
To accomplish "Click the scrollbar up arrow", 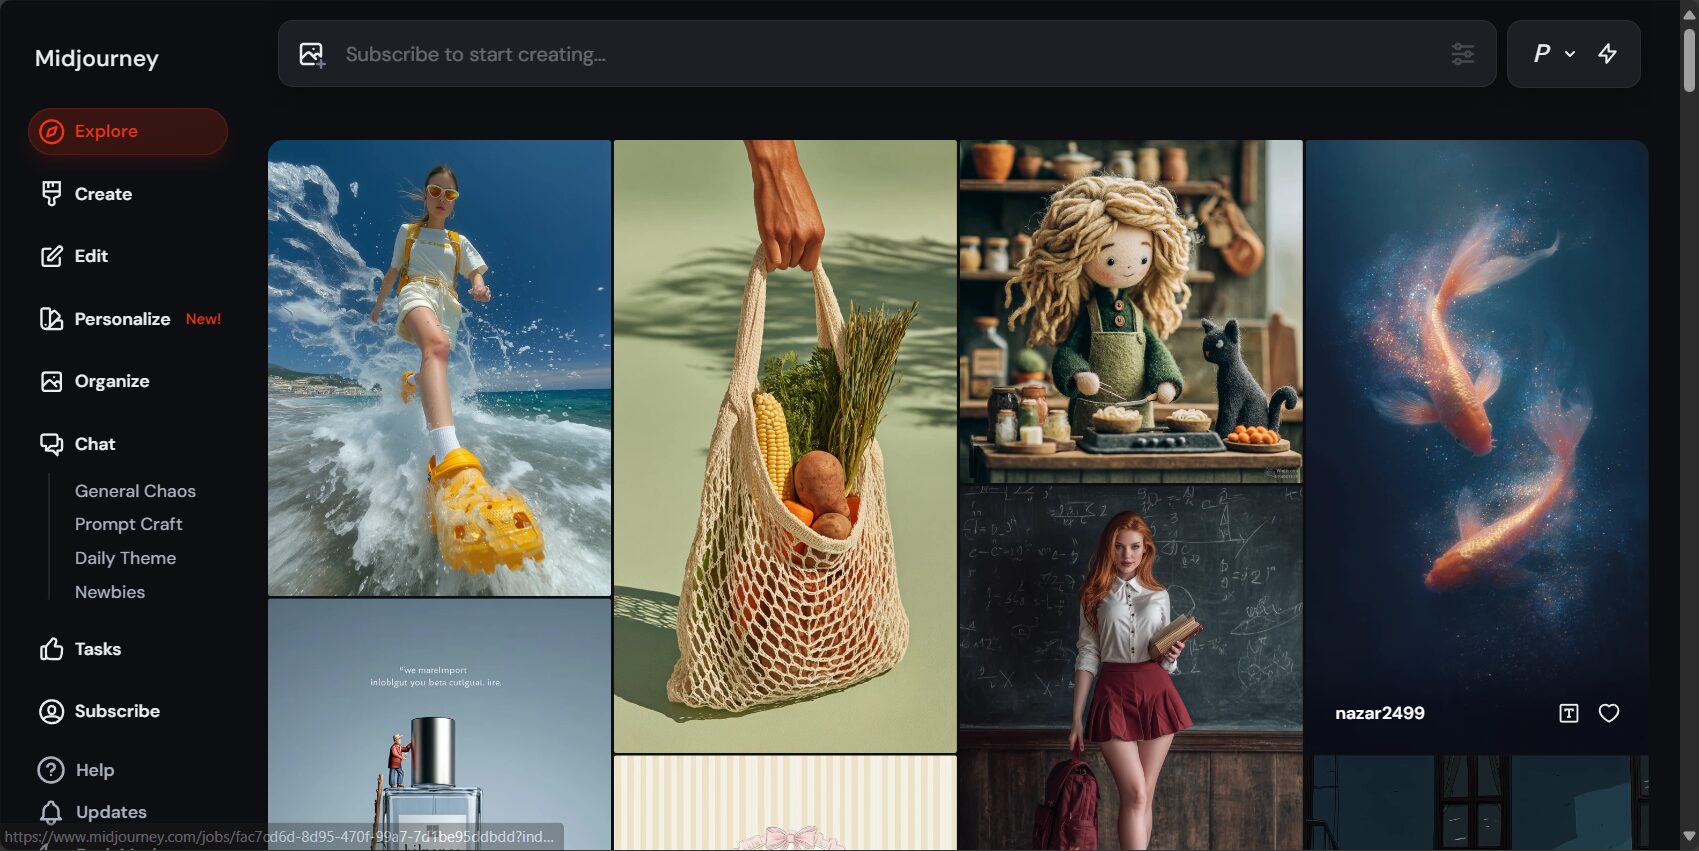I will coord(1689,15).
